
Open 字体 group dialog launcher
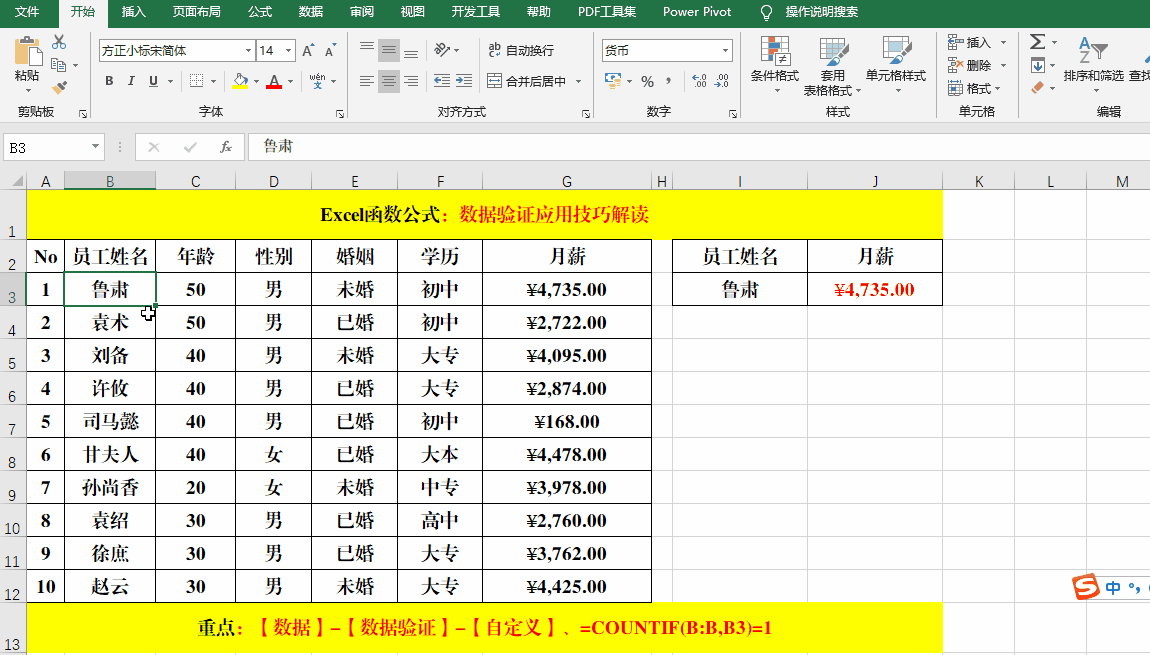[x=340, y=114]
